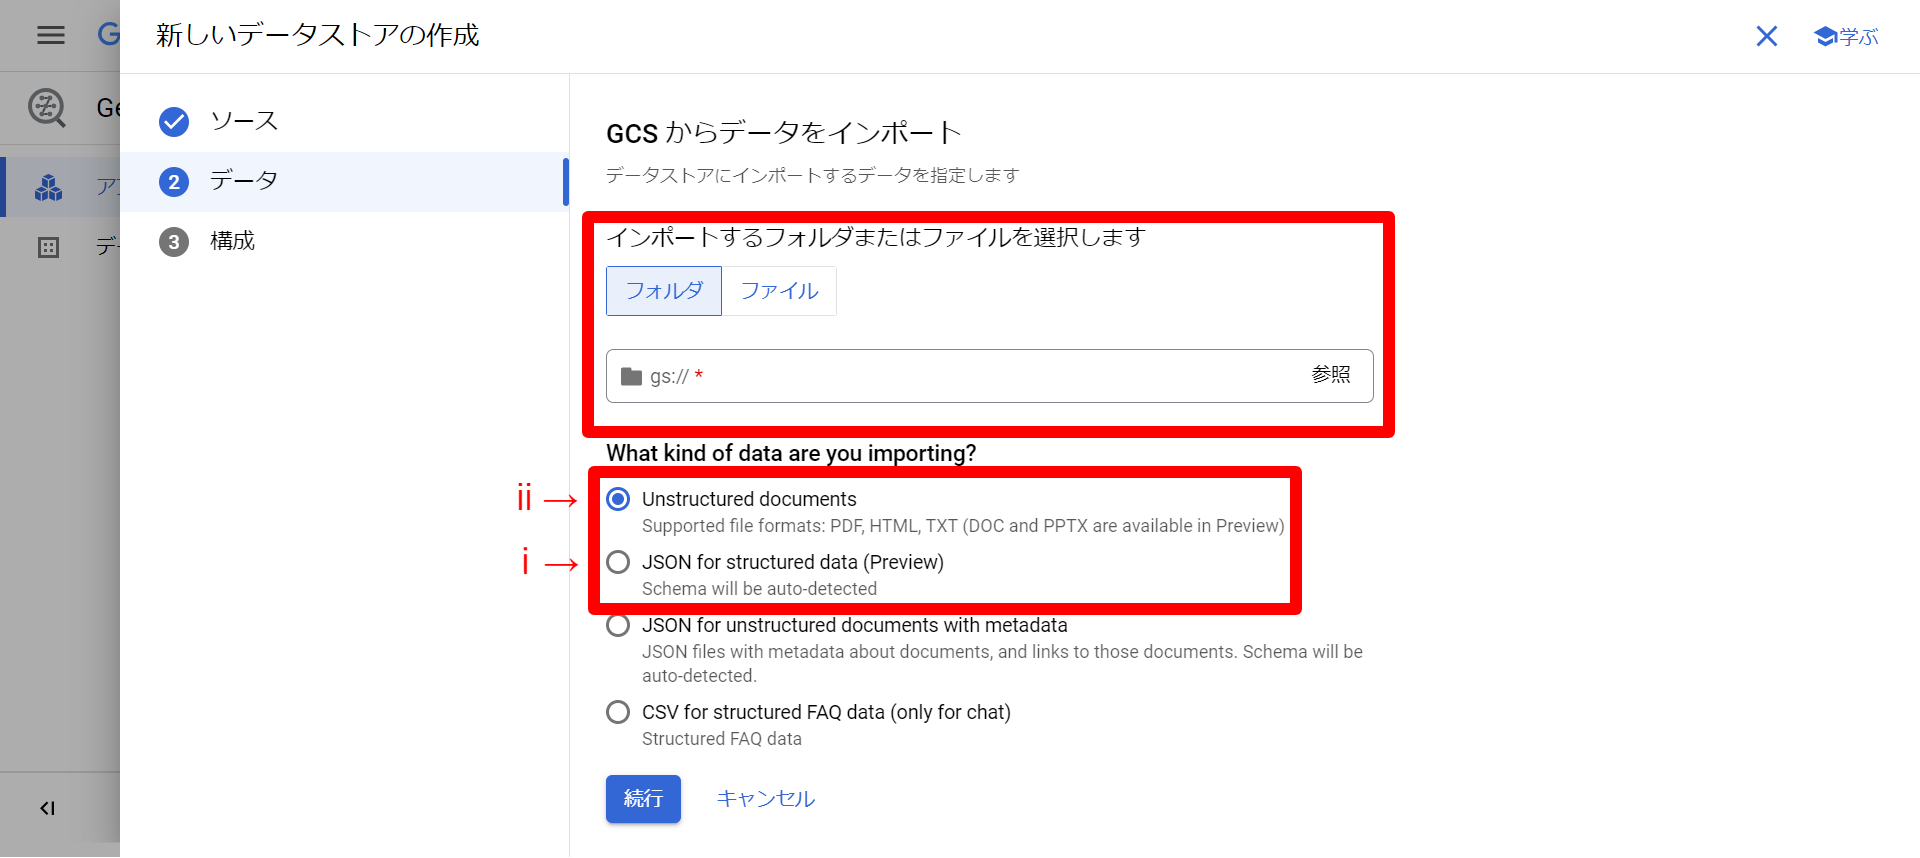
Task: Click the キャンセル cancel link
Action: (x=765, y=799)
